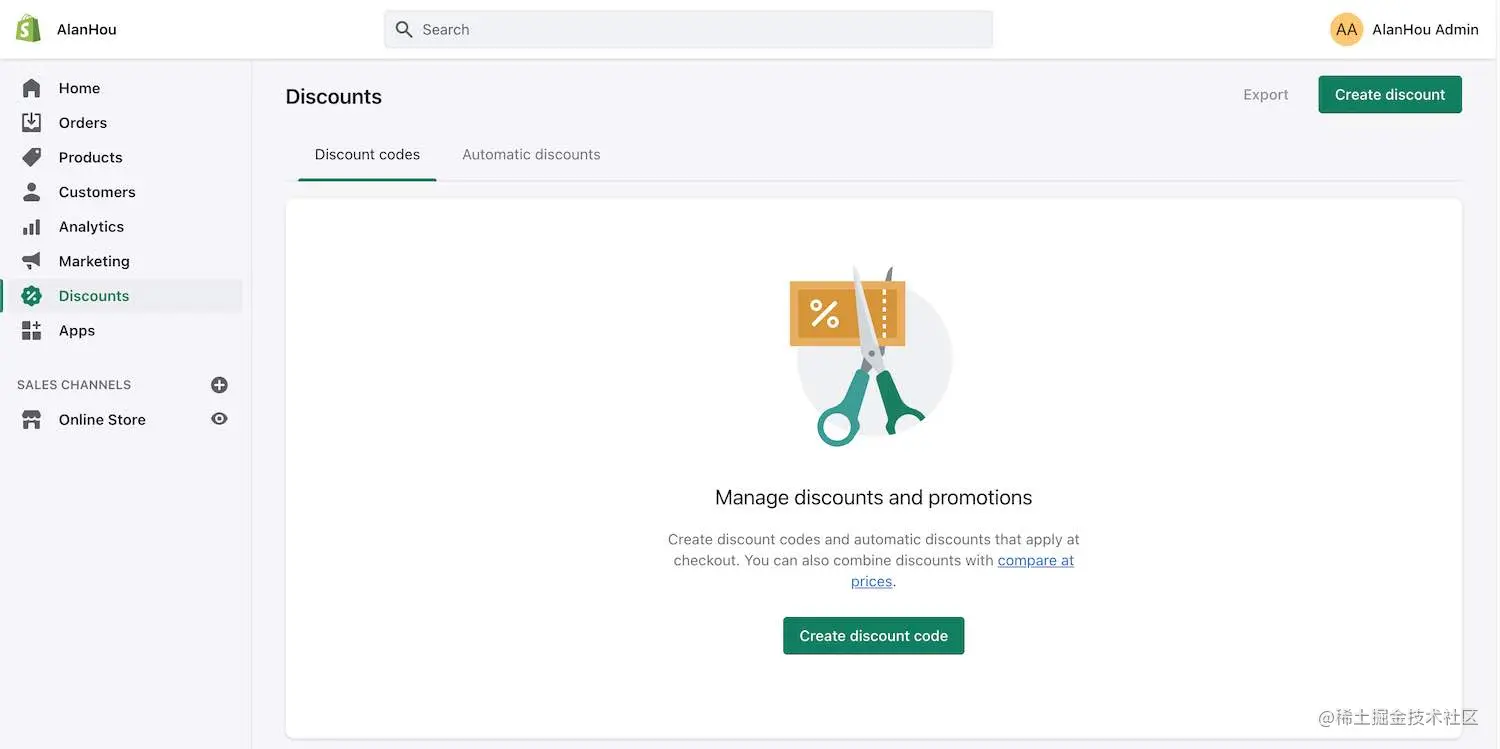The height and width of the screenshot is (749, 1500).
Task: Click the Products tag icon
Action: (x=31, y=156)
